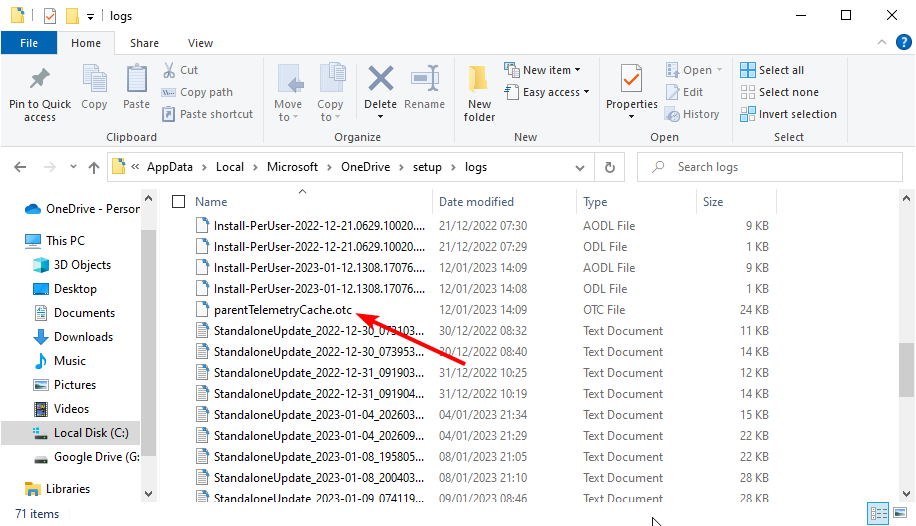Click the Forward navigation arrow

pyautogui.click(x=50, y=167)
